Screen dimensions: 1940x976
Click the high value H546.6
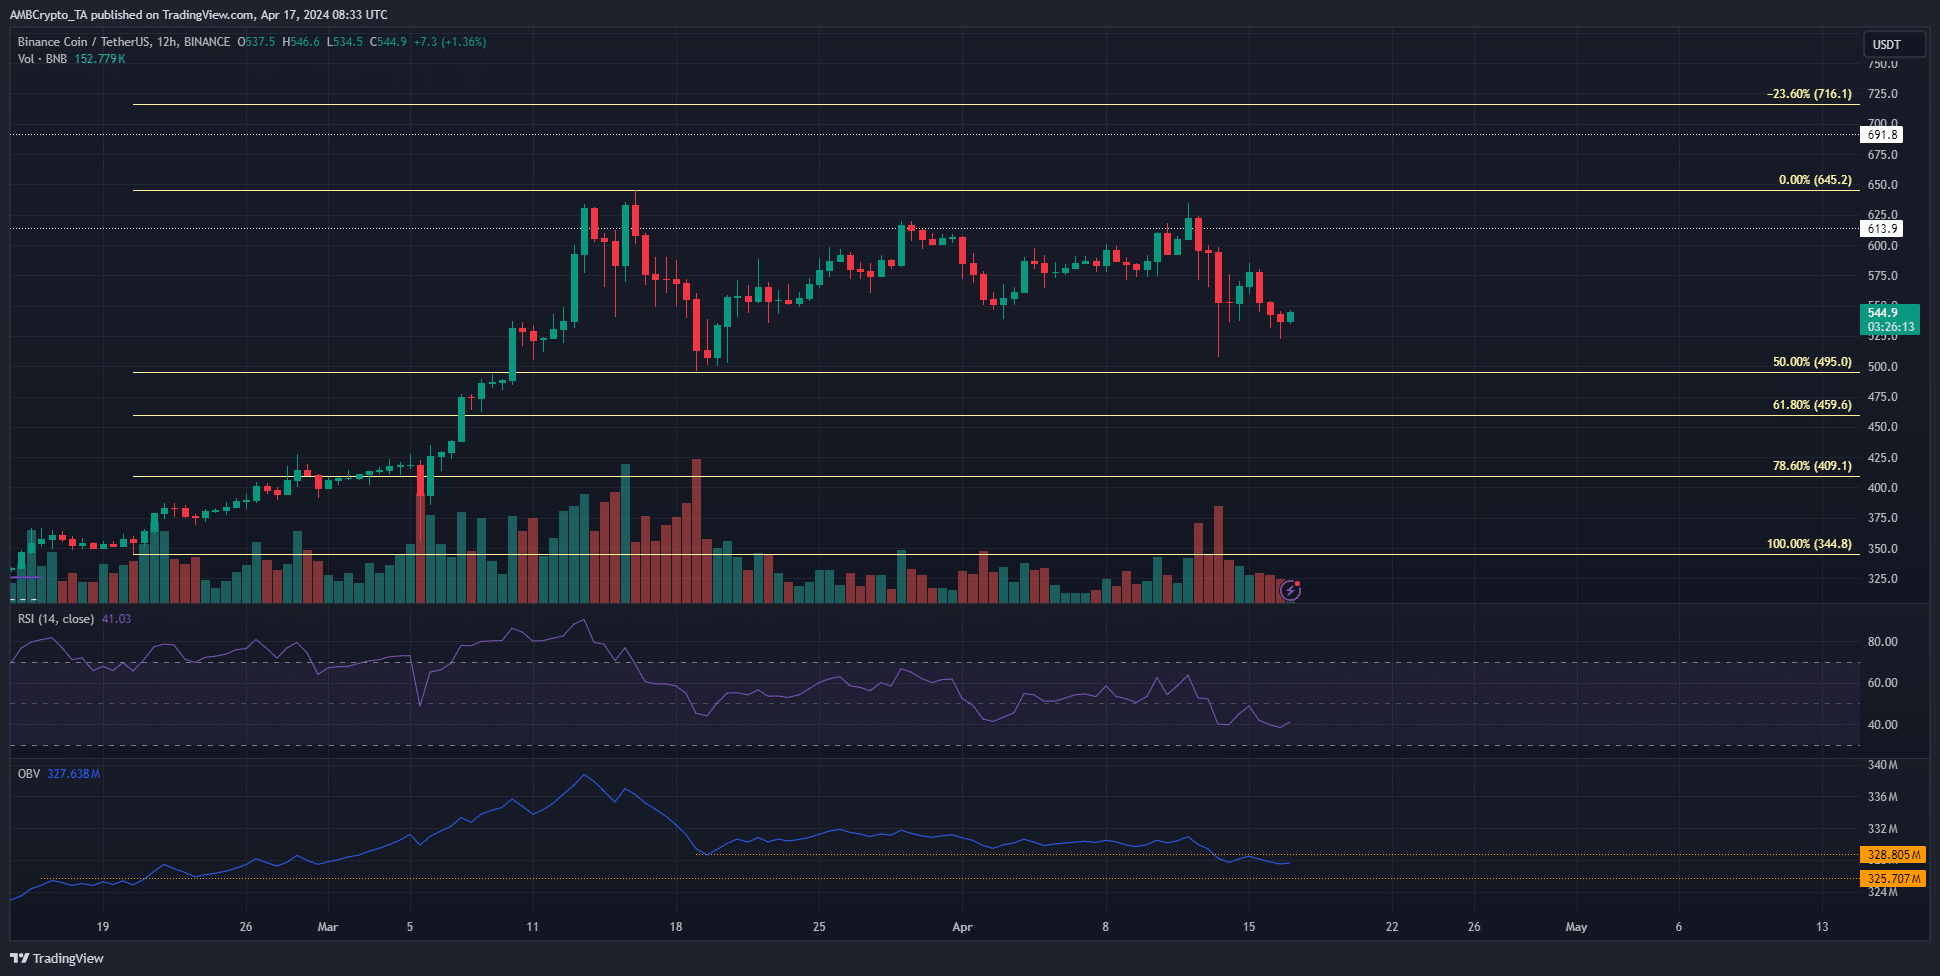[x=301, y=42]
